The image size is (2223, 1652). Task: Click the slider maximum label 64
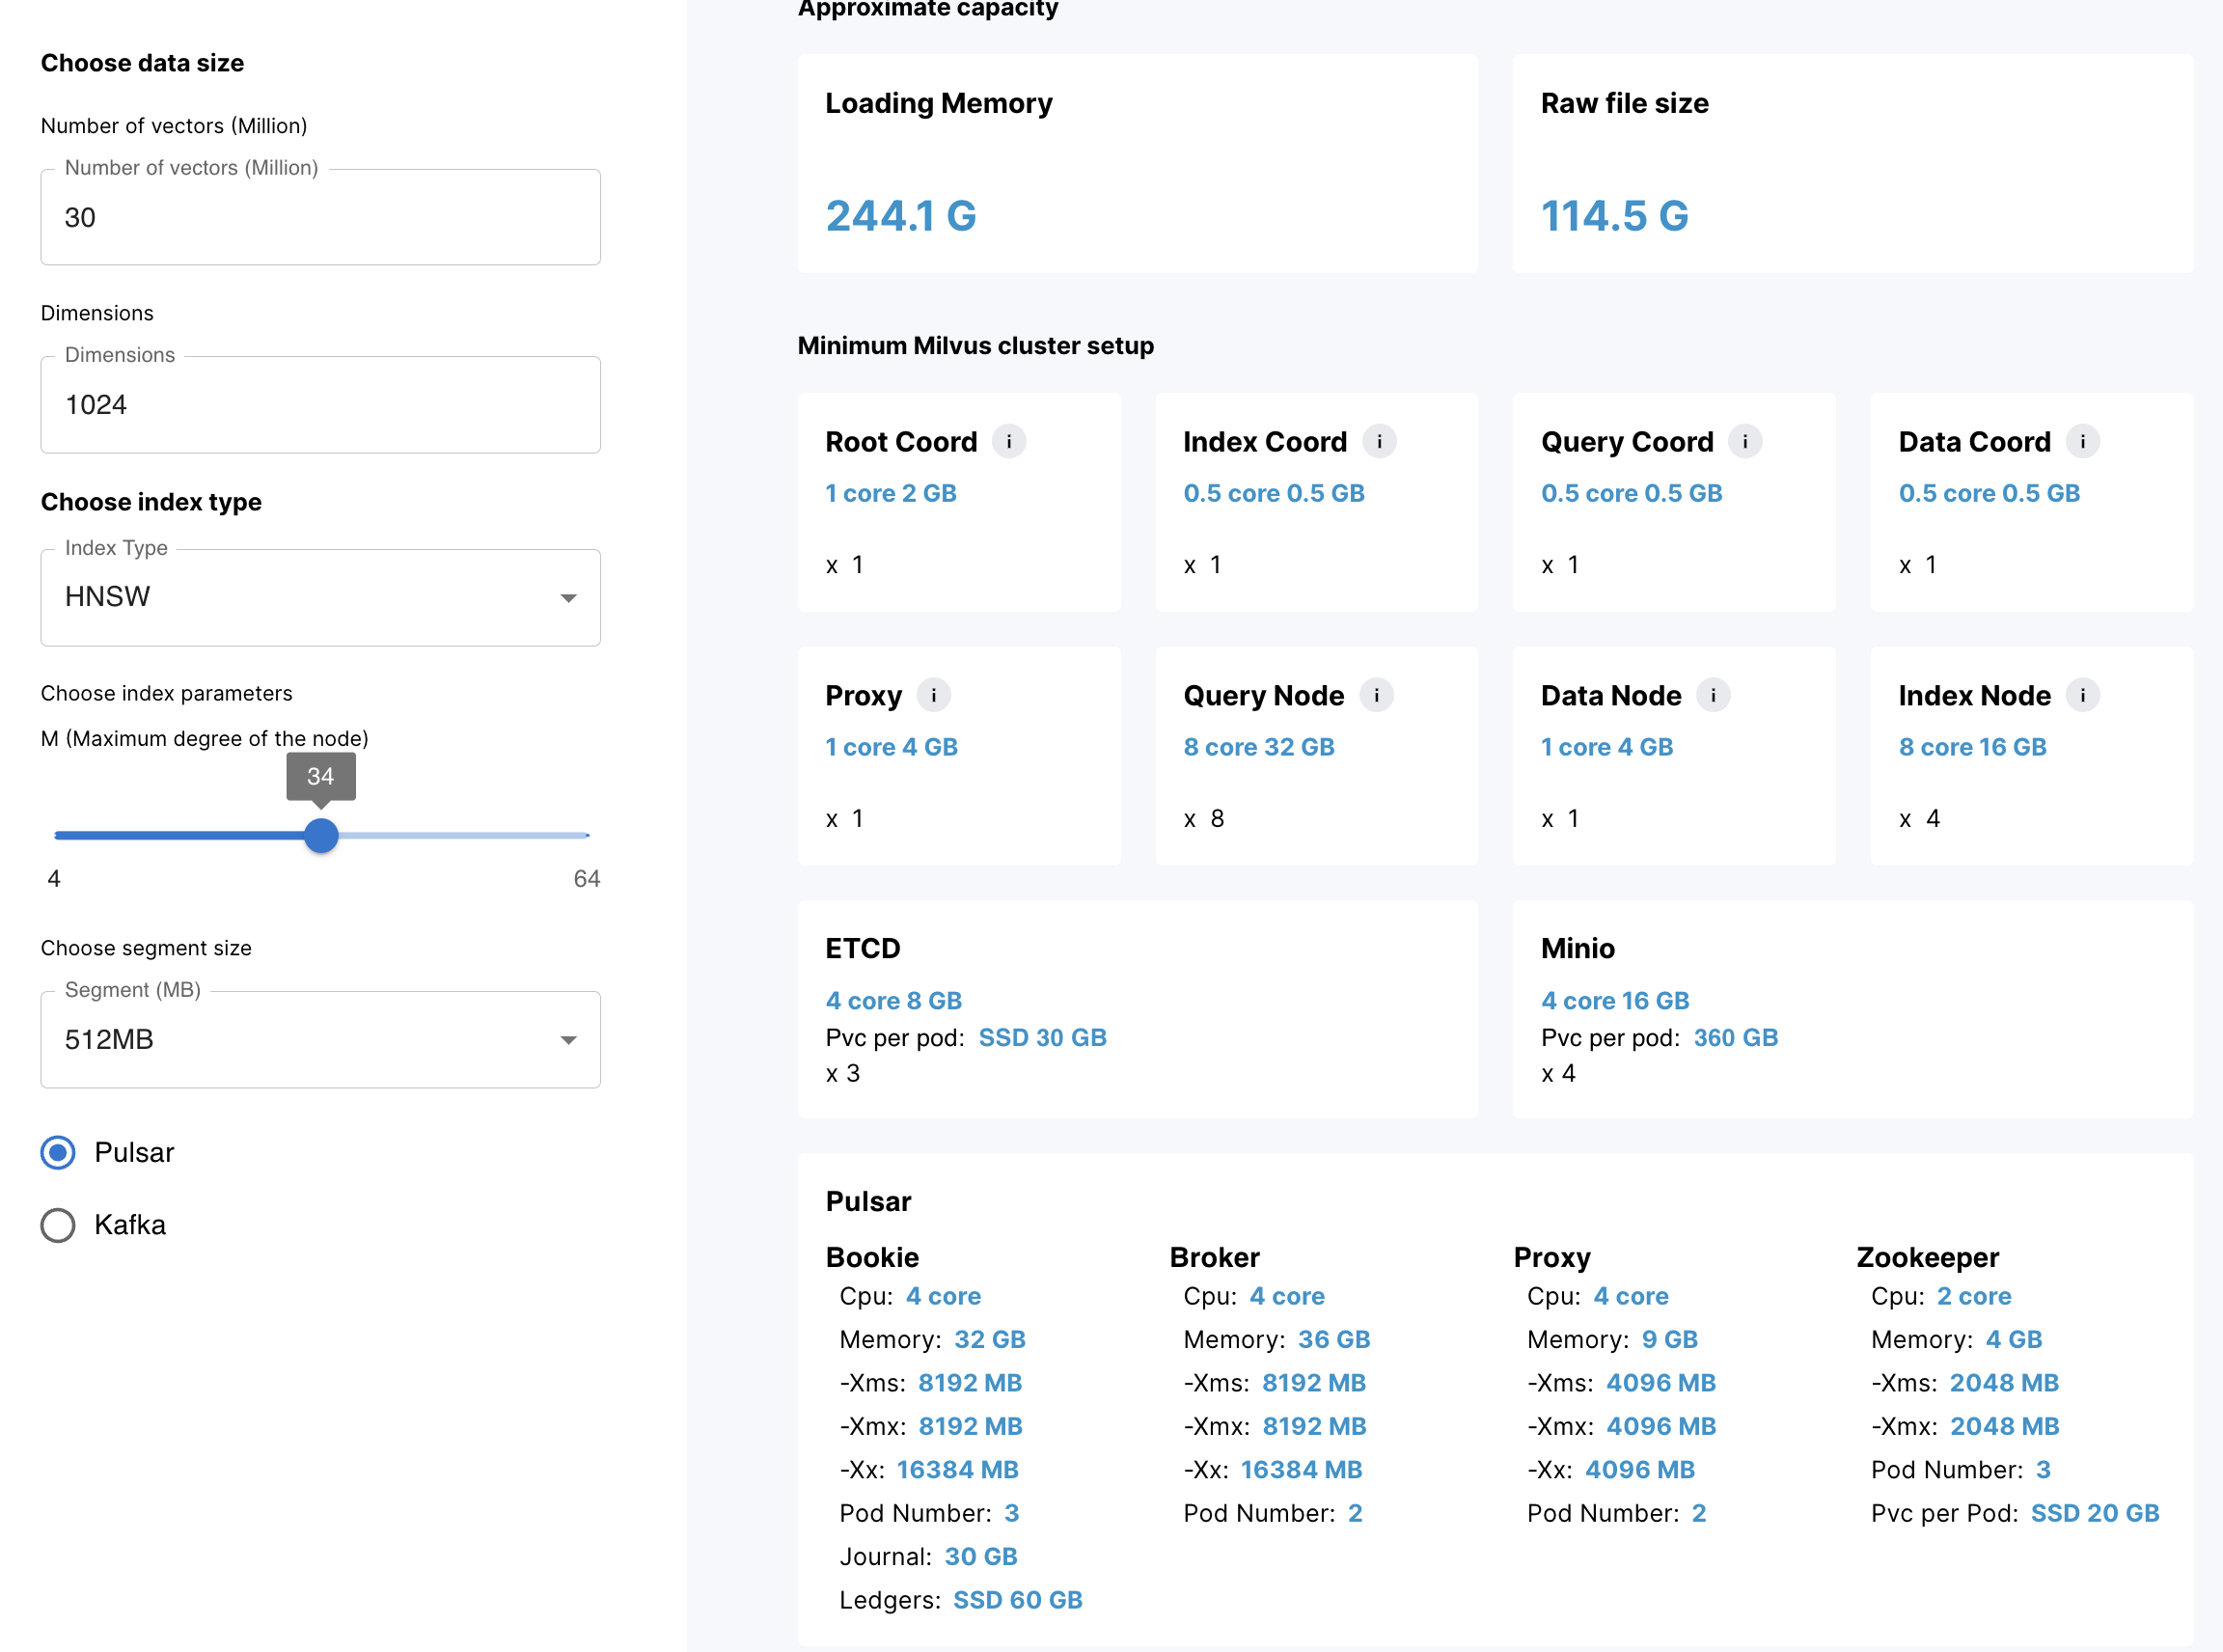click(586, 878)
